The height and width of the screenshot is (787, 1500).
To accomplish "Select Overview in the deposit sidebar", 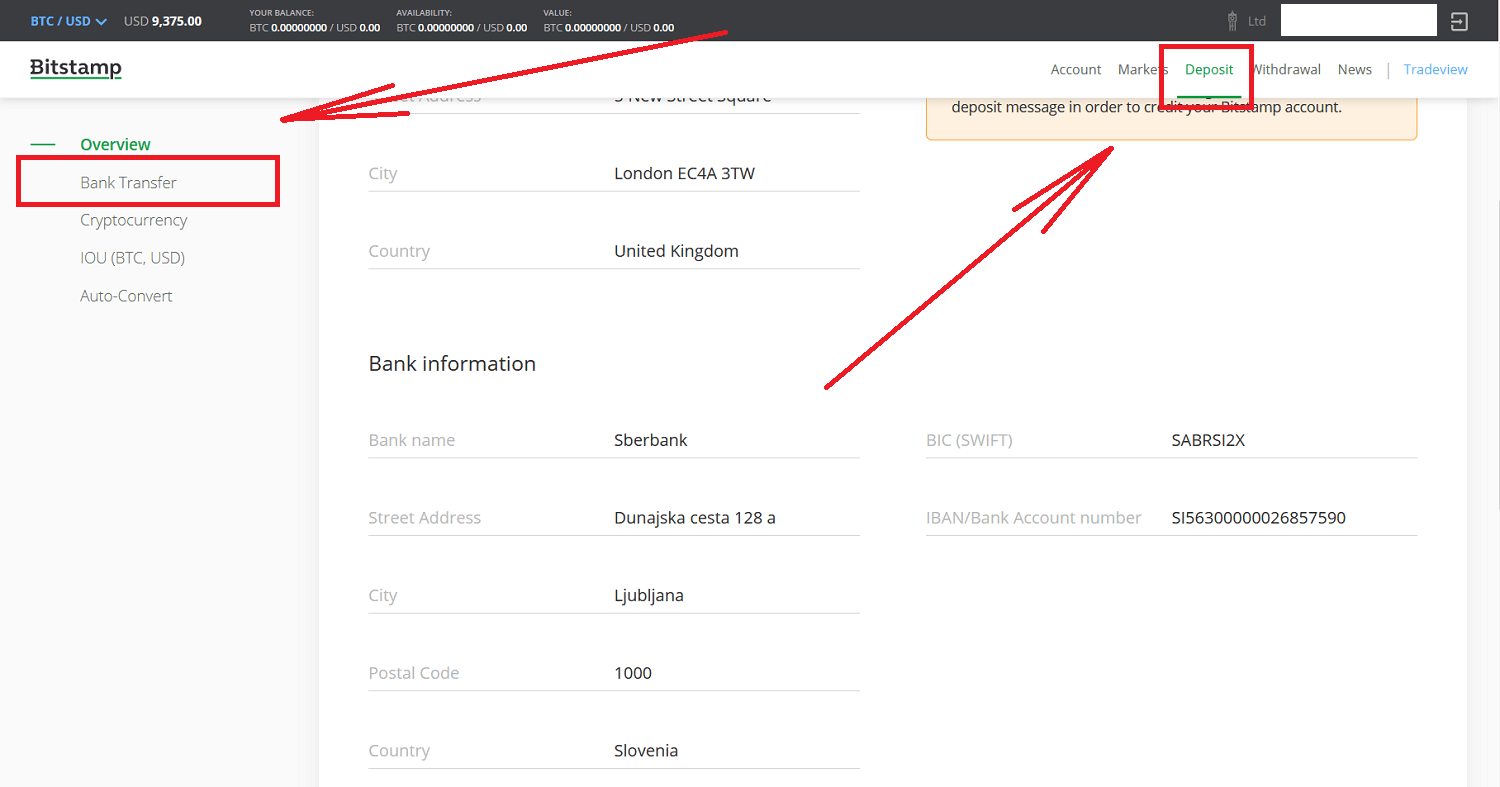I will click(x=115, y=144).
